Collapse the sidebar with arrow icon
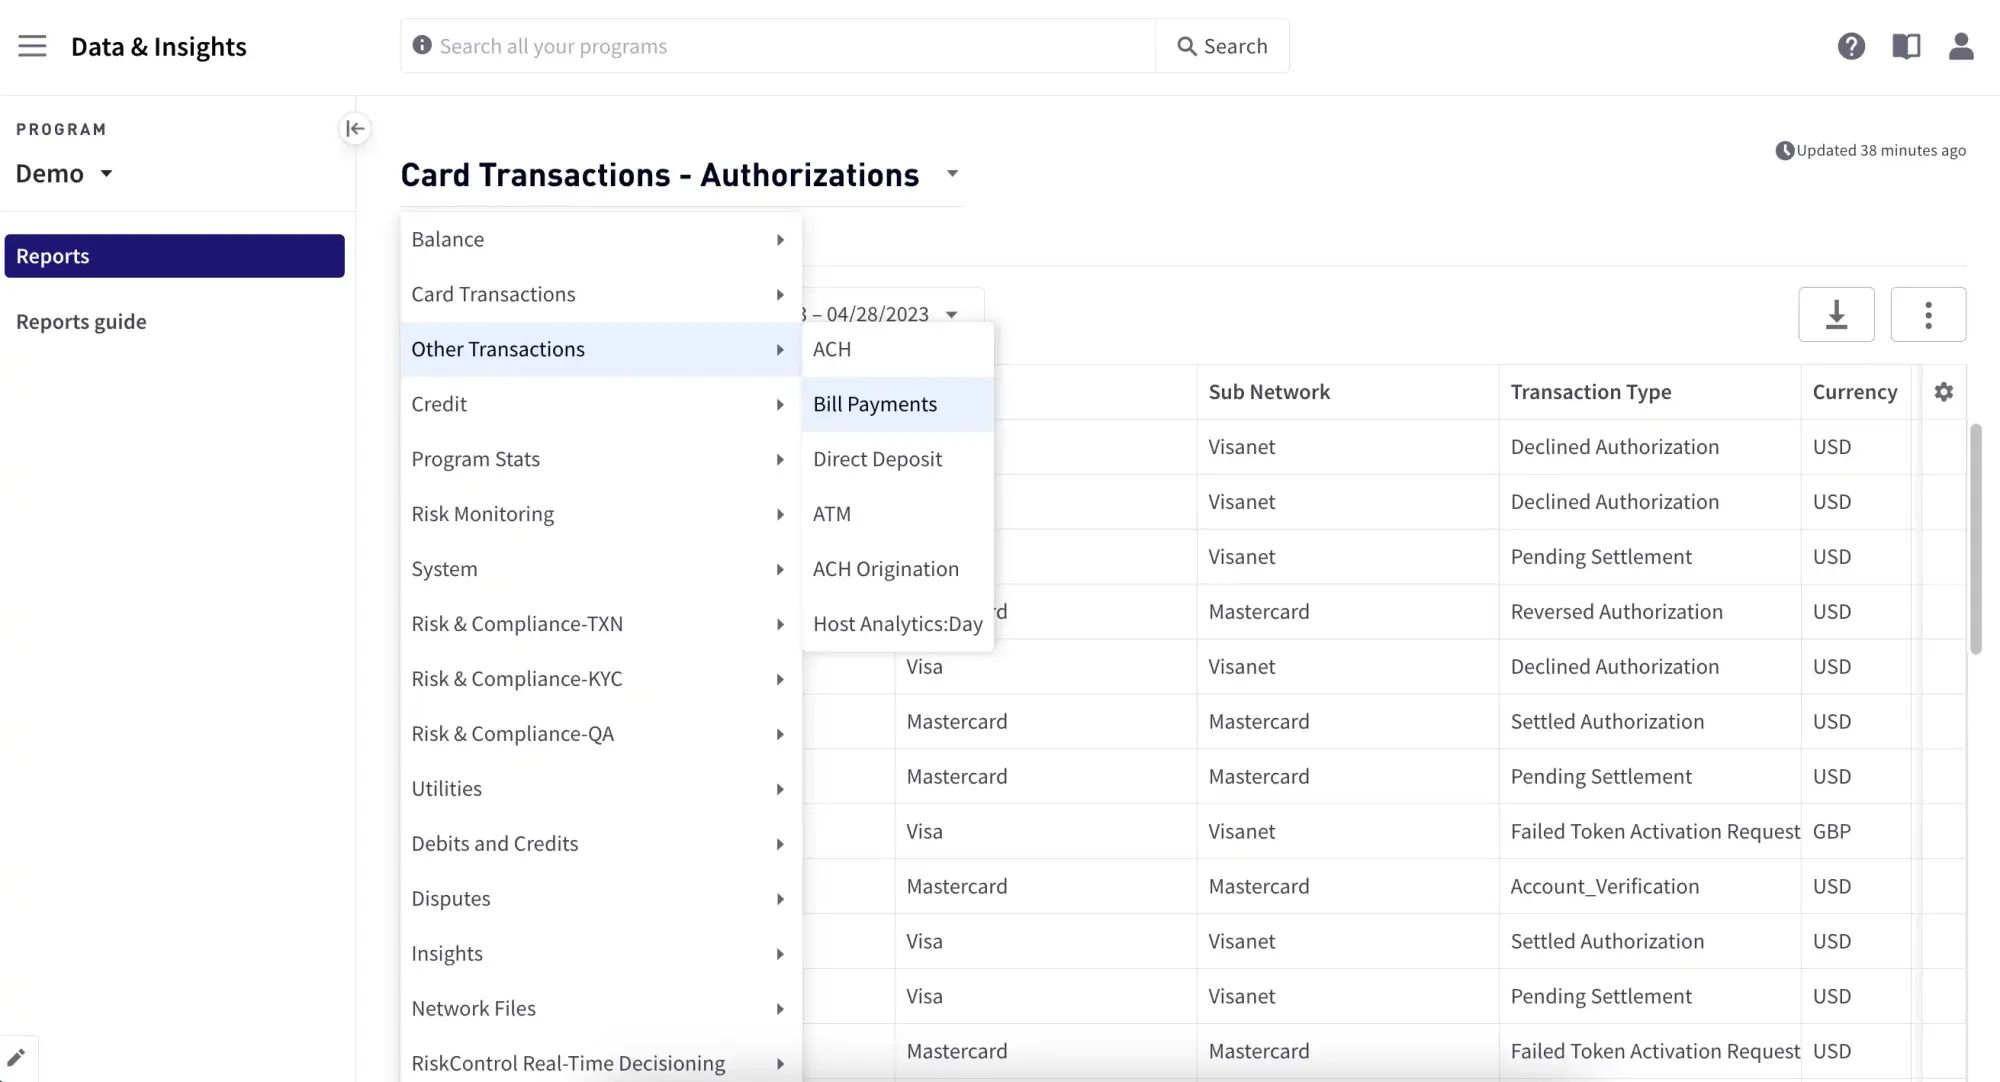Viewport: 2000px width, 1082px height. pos(354,128)
